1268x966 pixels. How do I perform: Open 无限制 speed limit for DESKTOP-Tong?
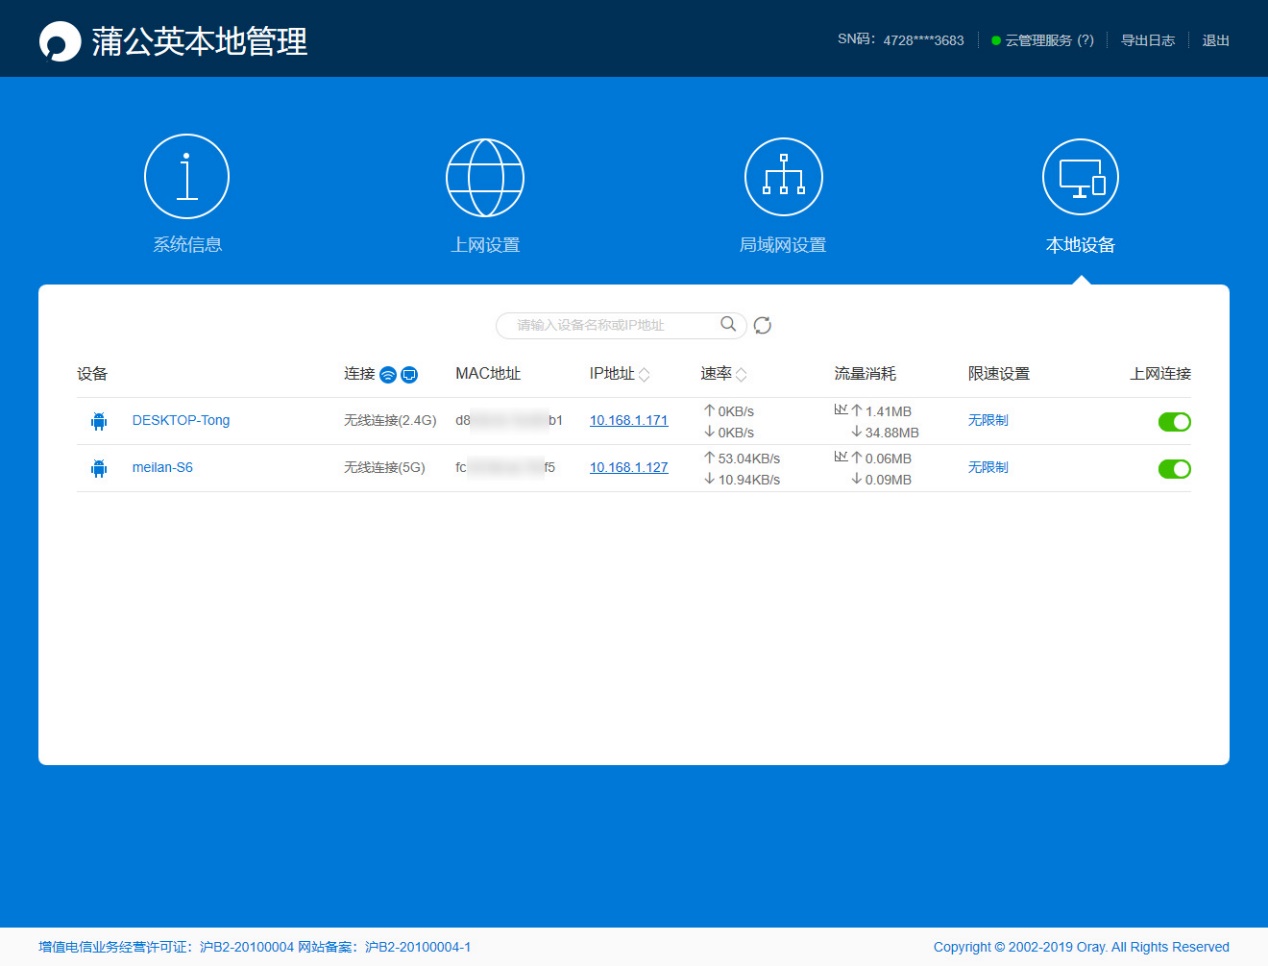click(x=986, y=420)
